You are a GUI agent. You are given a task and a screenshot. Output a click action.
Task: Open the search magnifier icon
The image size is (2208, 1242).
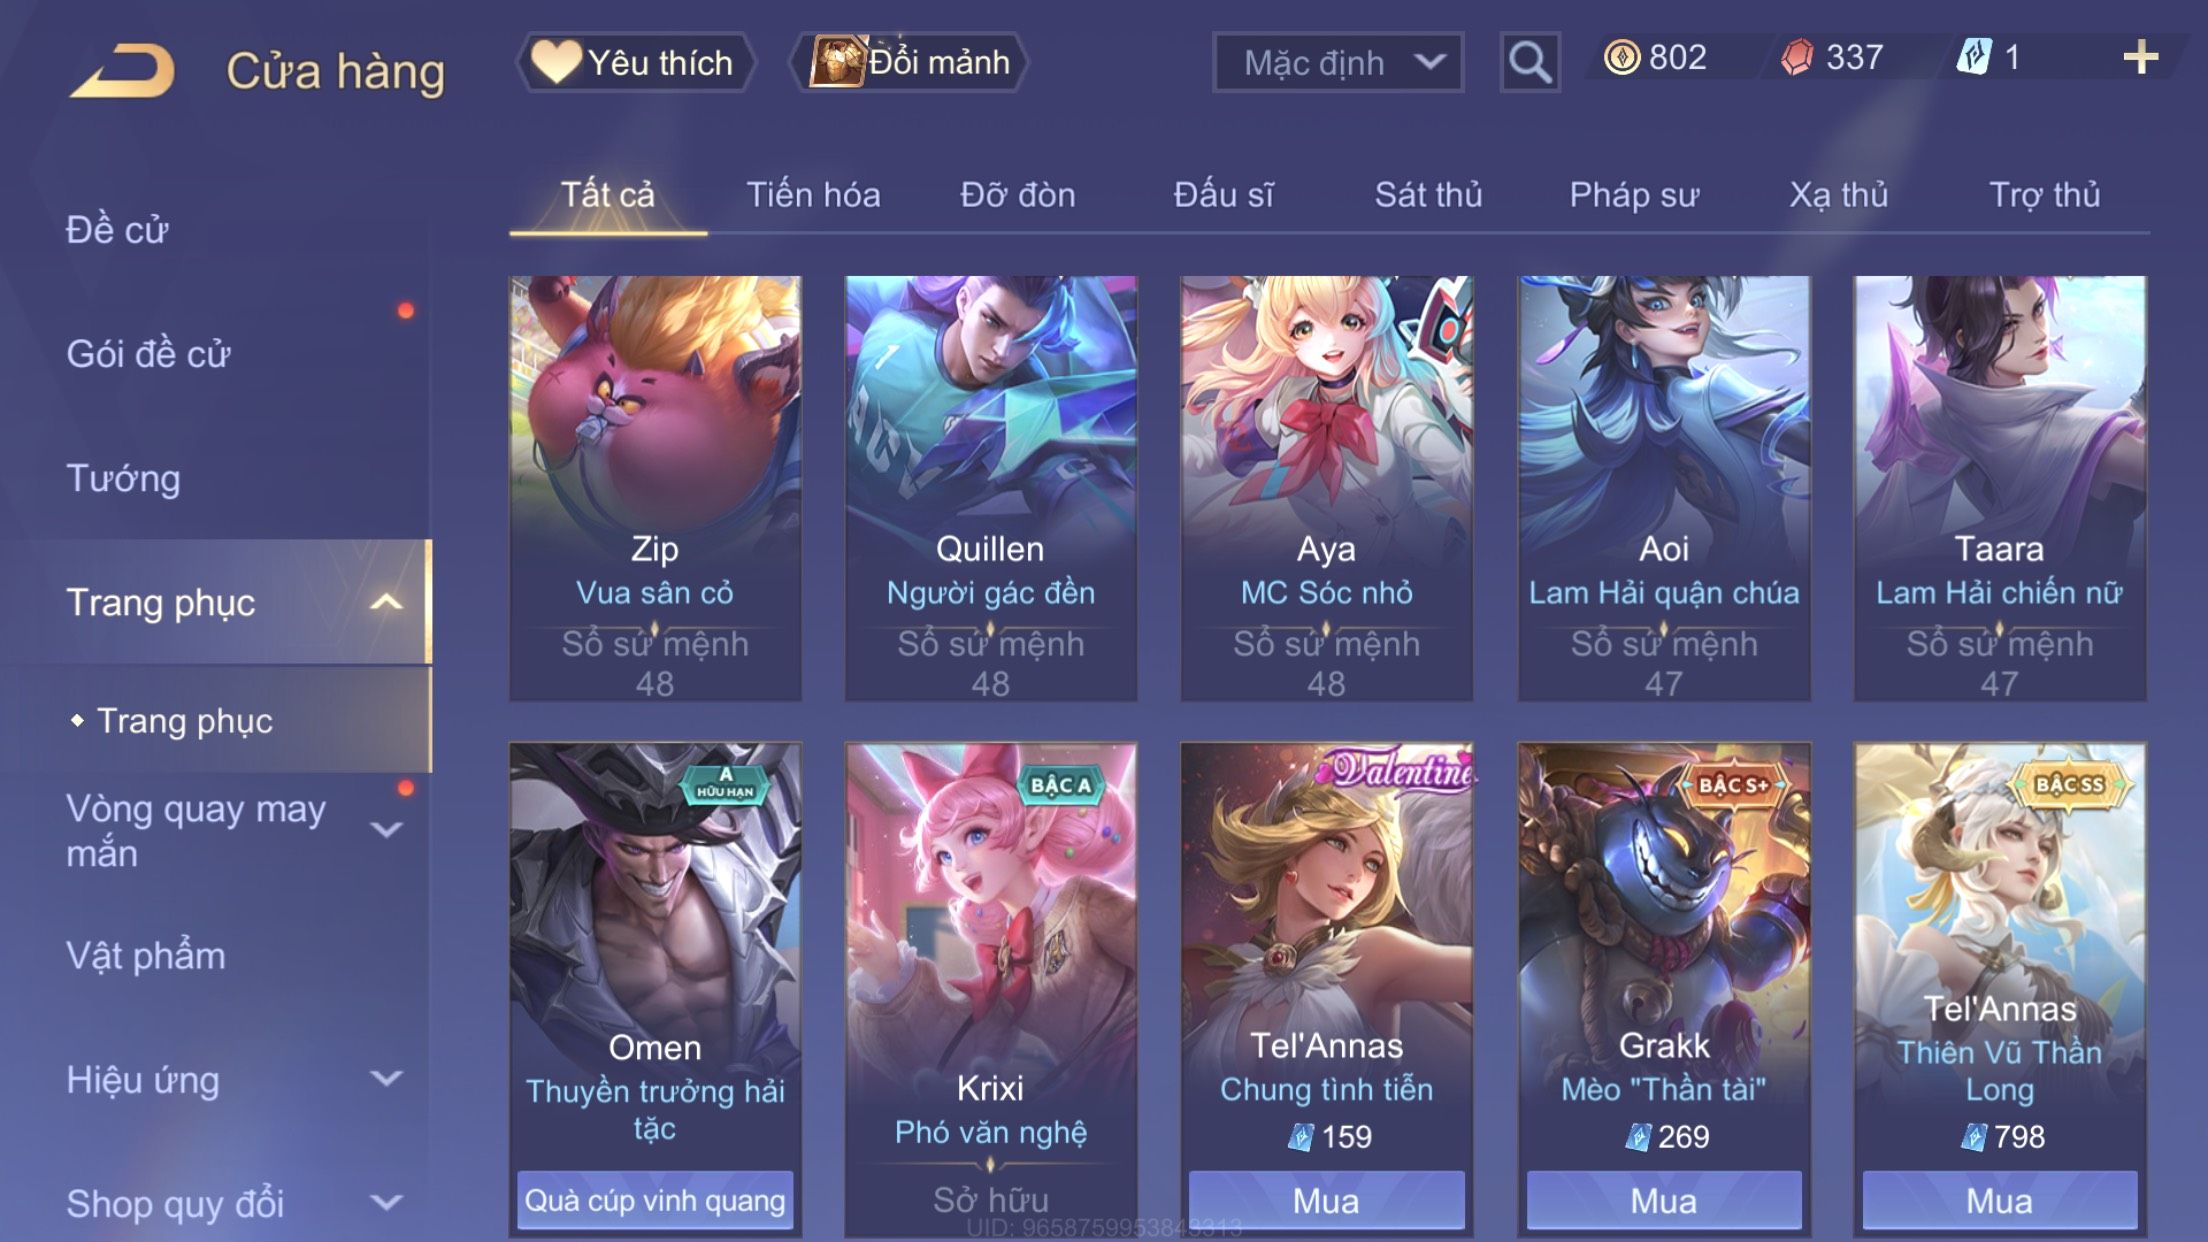pos(1529,62)
